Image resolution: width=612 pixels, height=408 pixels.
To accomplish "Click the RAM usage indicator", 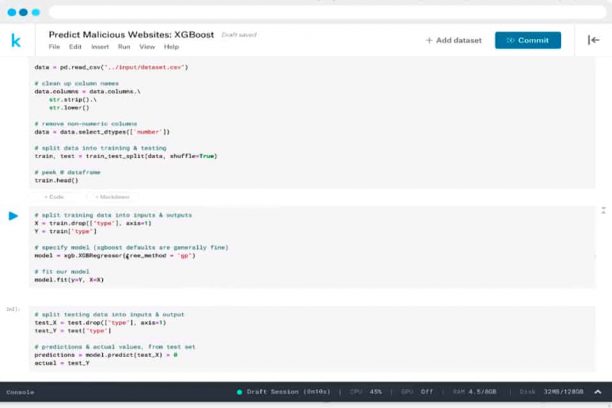I will 475,392.
